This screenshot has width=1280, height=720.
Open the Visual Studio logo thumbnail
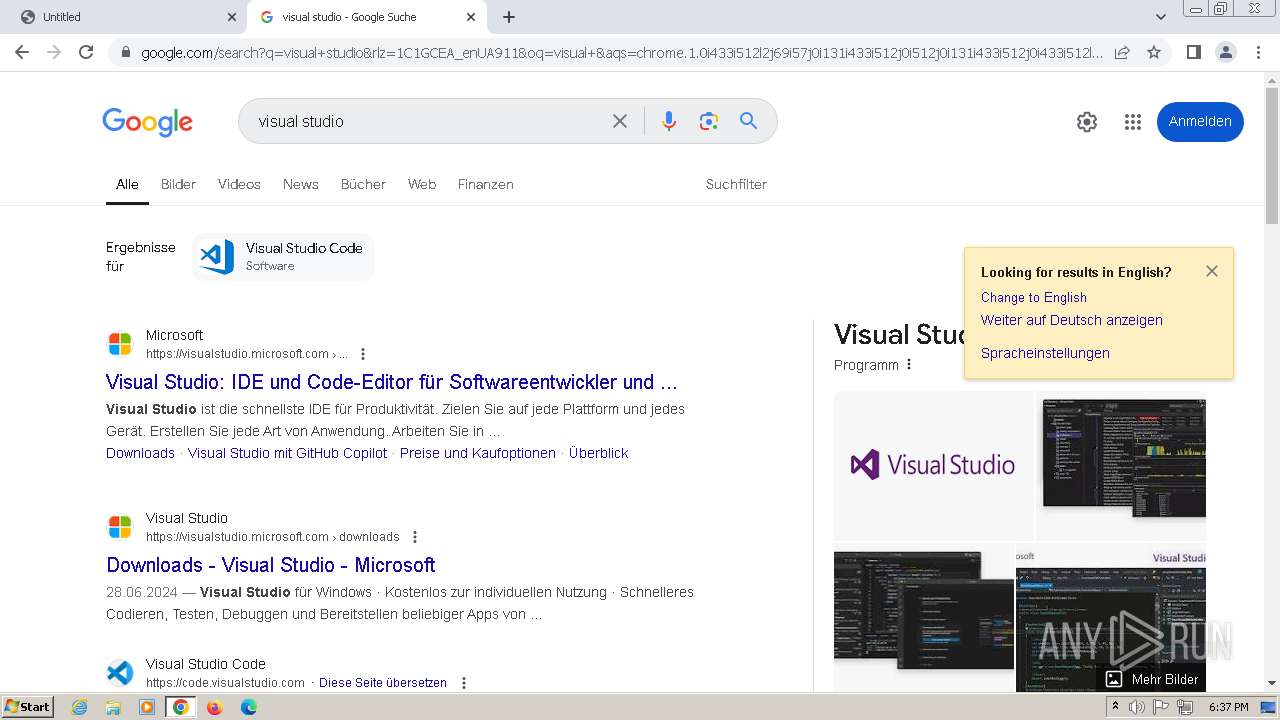click(x=933, y=465)
